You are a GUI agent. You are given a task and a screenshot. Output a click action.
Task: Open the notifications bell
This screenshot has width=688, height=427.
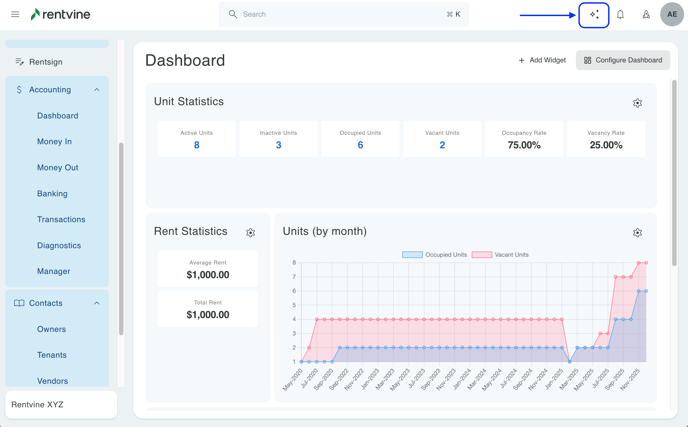(x=620, y=15)
